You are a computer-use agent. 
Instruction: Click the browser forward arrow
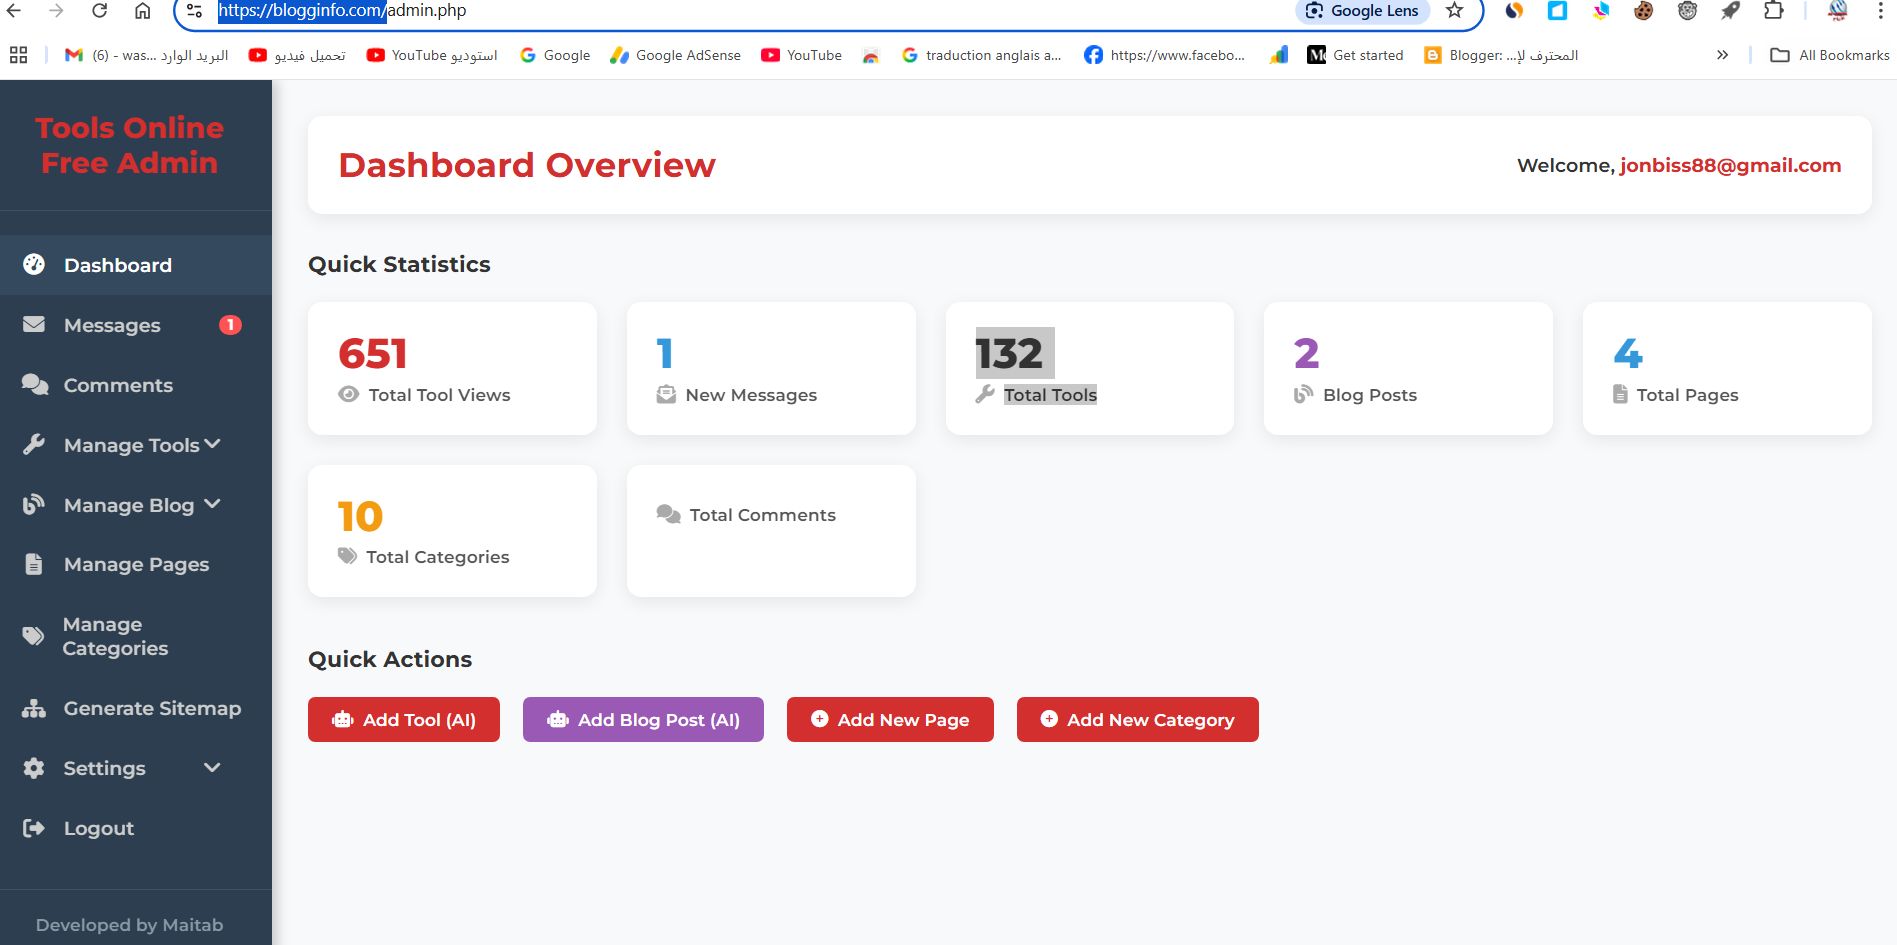coord(56,11)
